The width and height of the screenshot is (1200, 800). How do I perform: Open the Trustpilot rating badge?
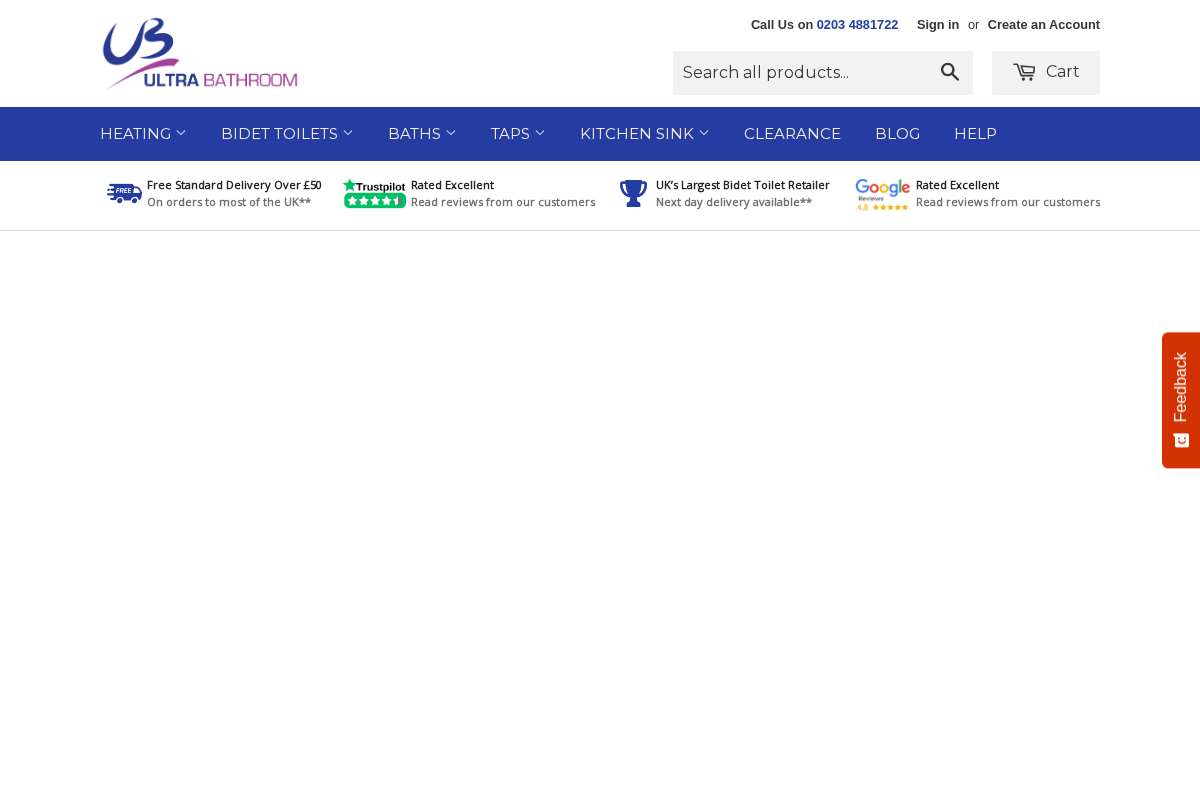(374, 192)
